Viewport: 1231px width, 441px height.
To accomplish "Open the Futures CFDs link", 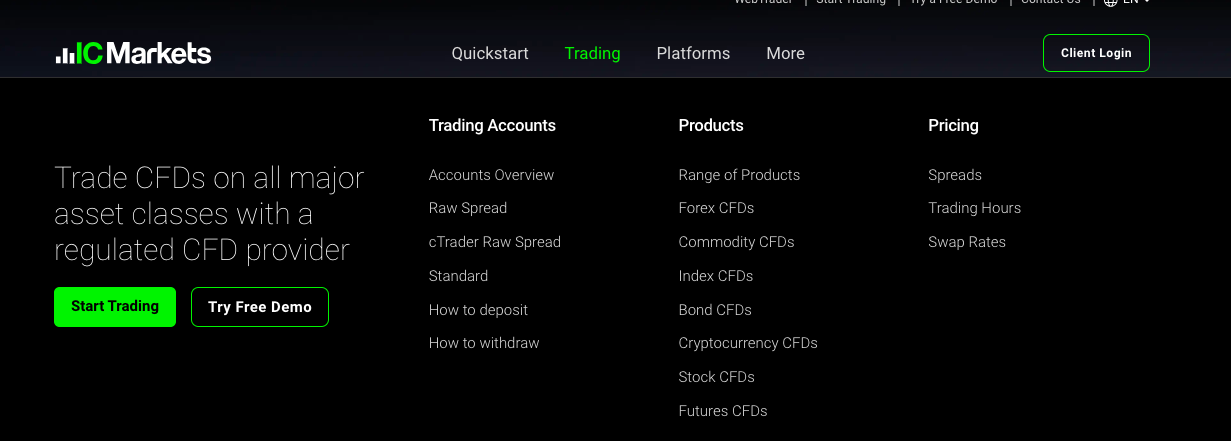I will point(723,411).
